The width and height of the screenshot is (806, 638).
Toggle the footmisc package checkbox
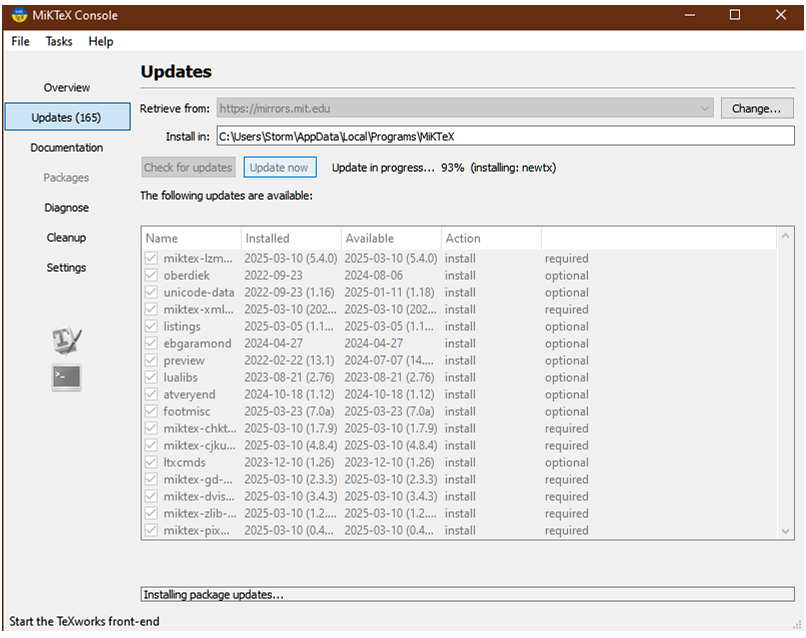tap(151, 411)
